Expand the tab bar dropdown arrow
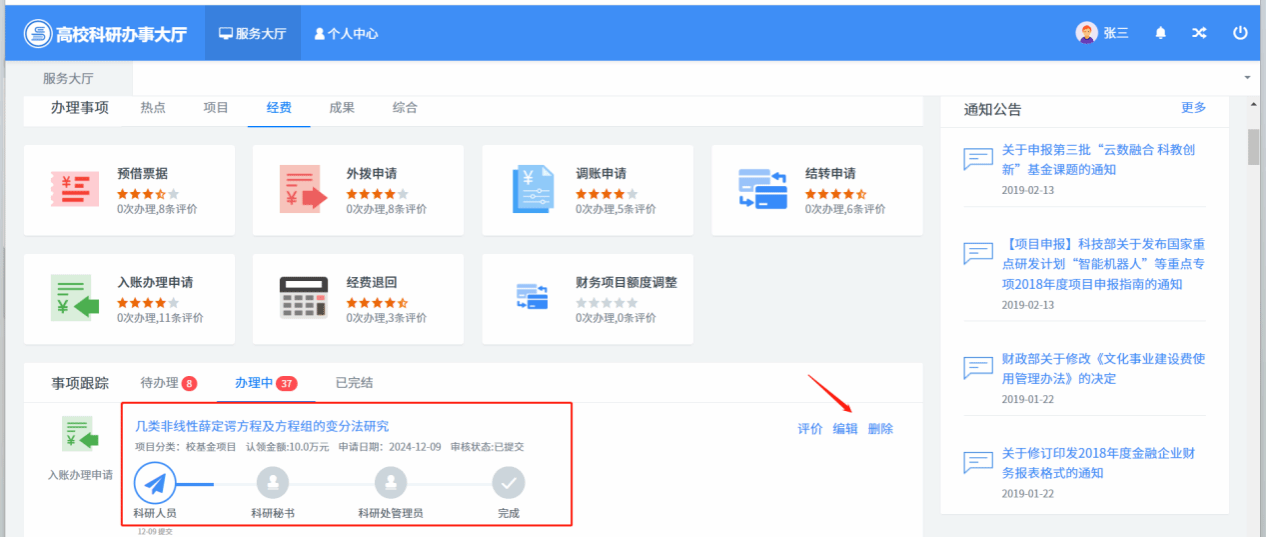 (1246, 78)
